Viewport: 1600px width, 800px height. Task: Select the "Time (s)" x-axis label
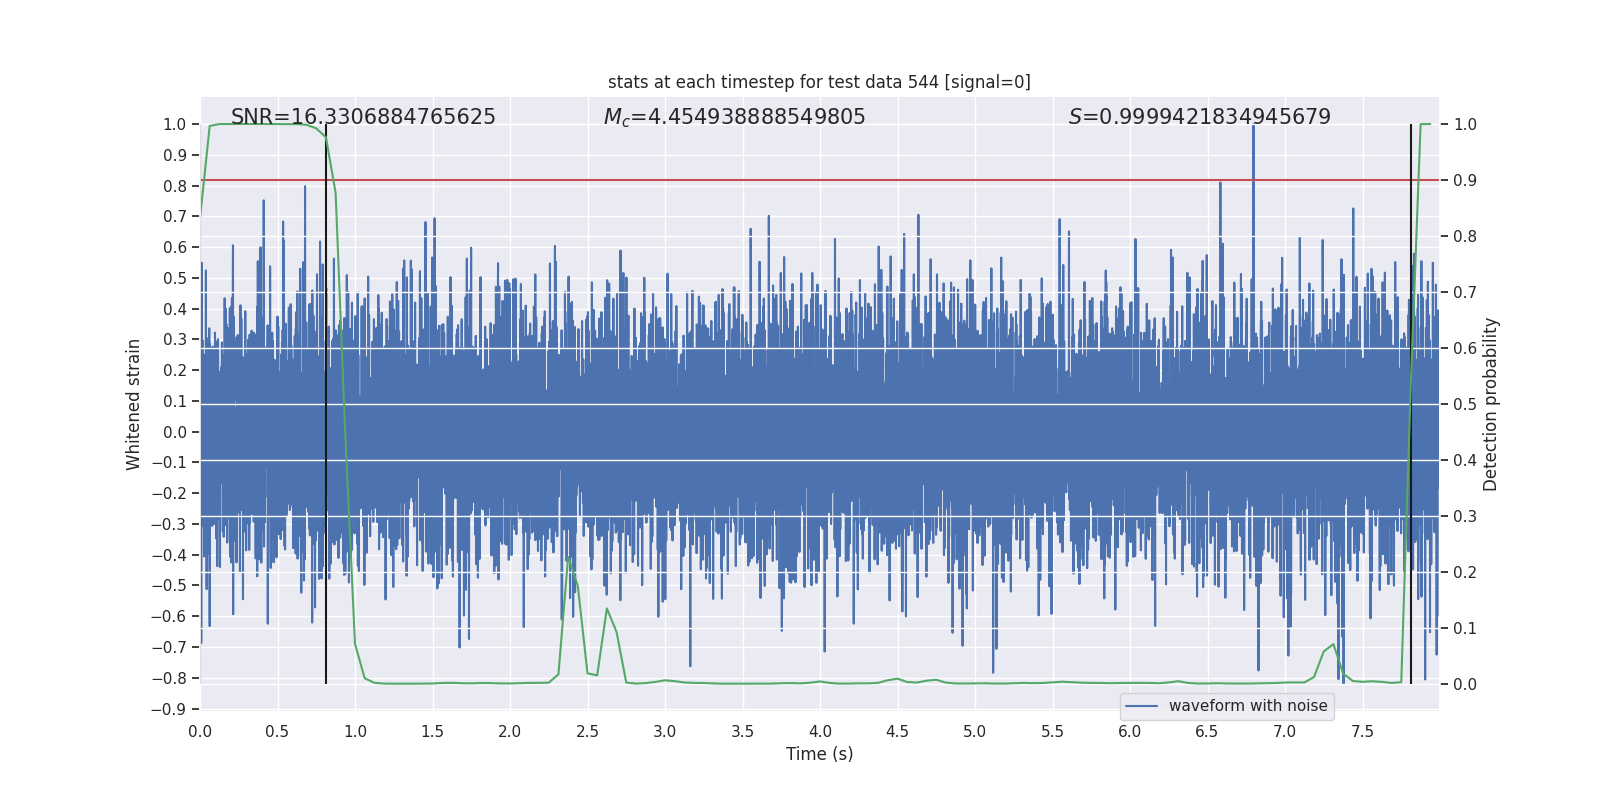819,754
